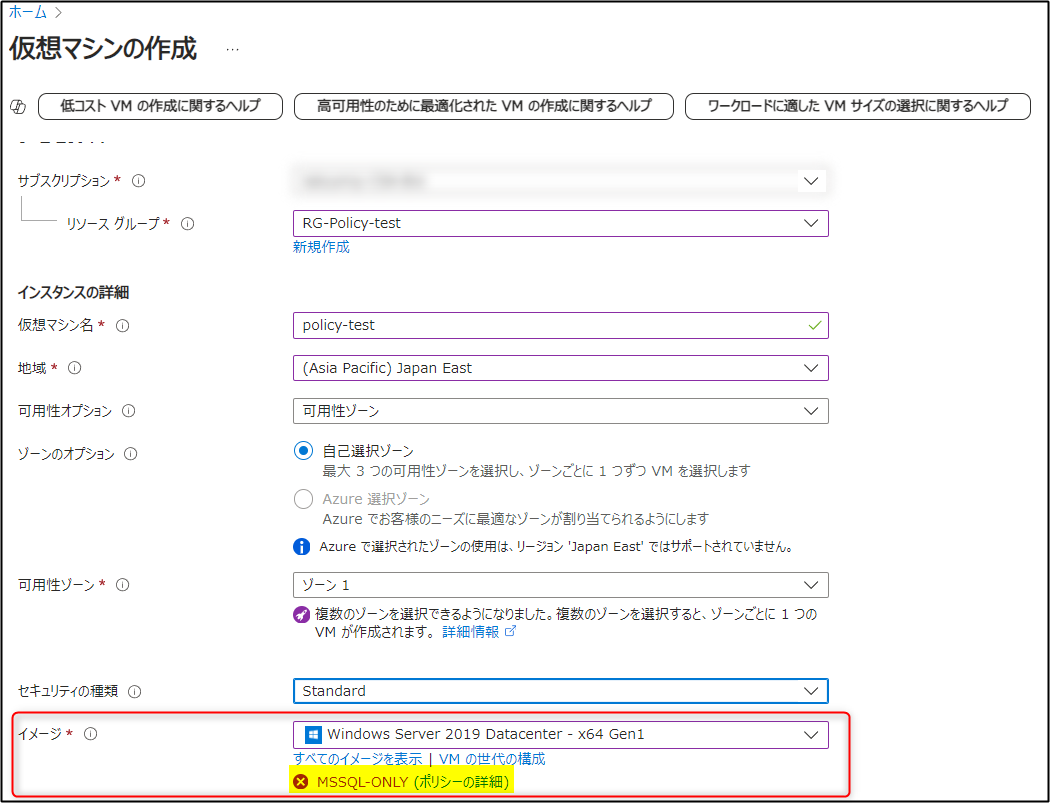Show info tooltip for セキュリティの種類
Viewport: 1050px width, 803px height.
[135, 691]
